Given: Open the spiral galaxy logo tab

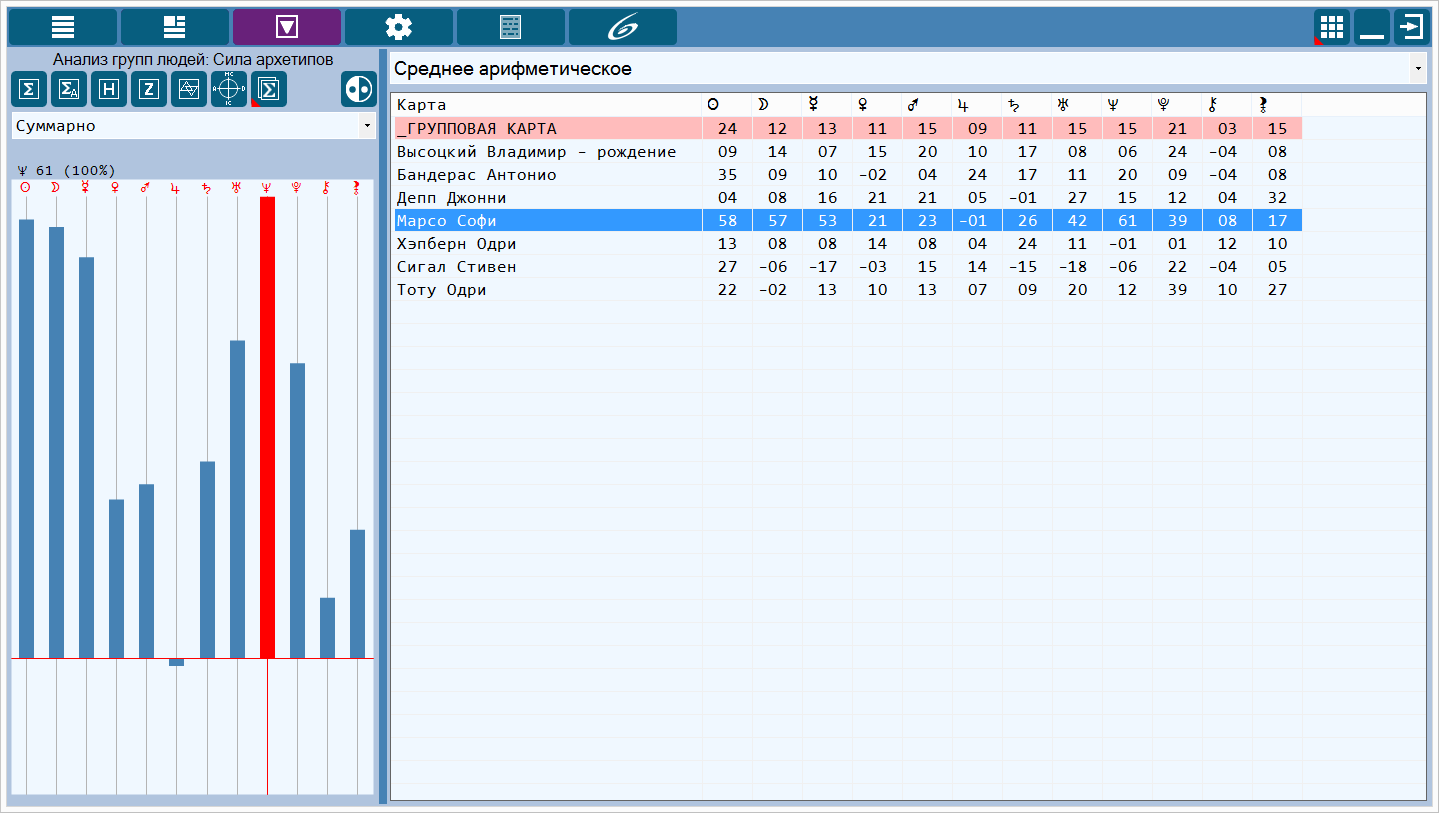Looking at the screenshot, I should point(623,27).
